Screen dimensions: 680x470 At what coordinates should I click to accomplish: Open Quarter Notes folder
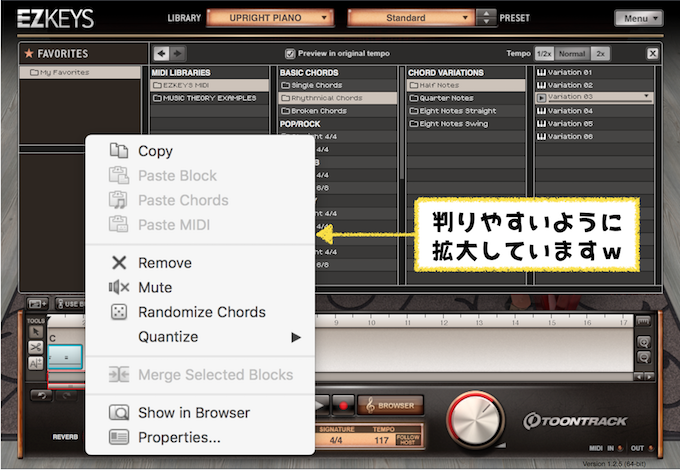(x=466, y=98)
